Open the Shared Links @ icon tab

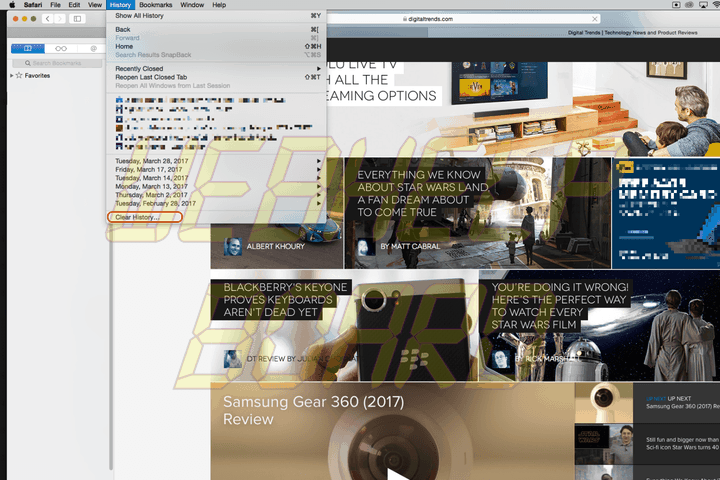click(x=93, y=48)
